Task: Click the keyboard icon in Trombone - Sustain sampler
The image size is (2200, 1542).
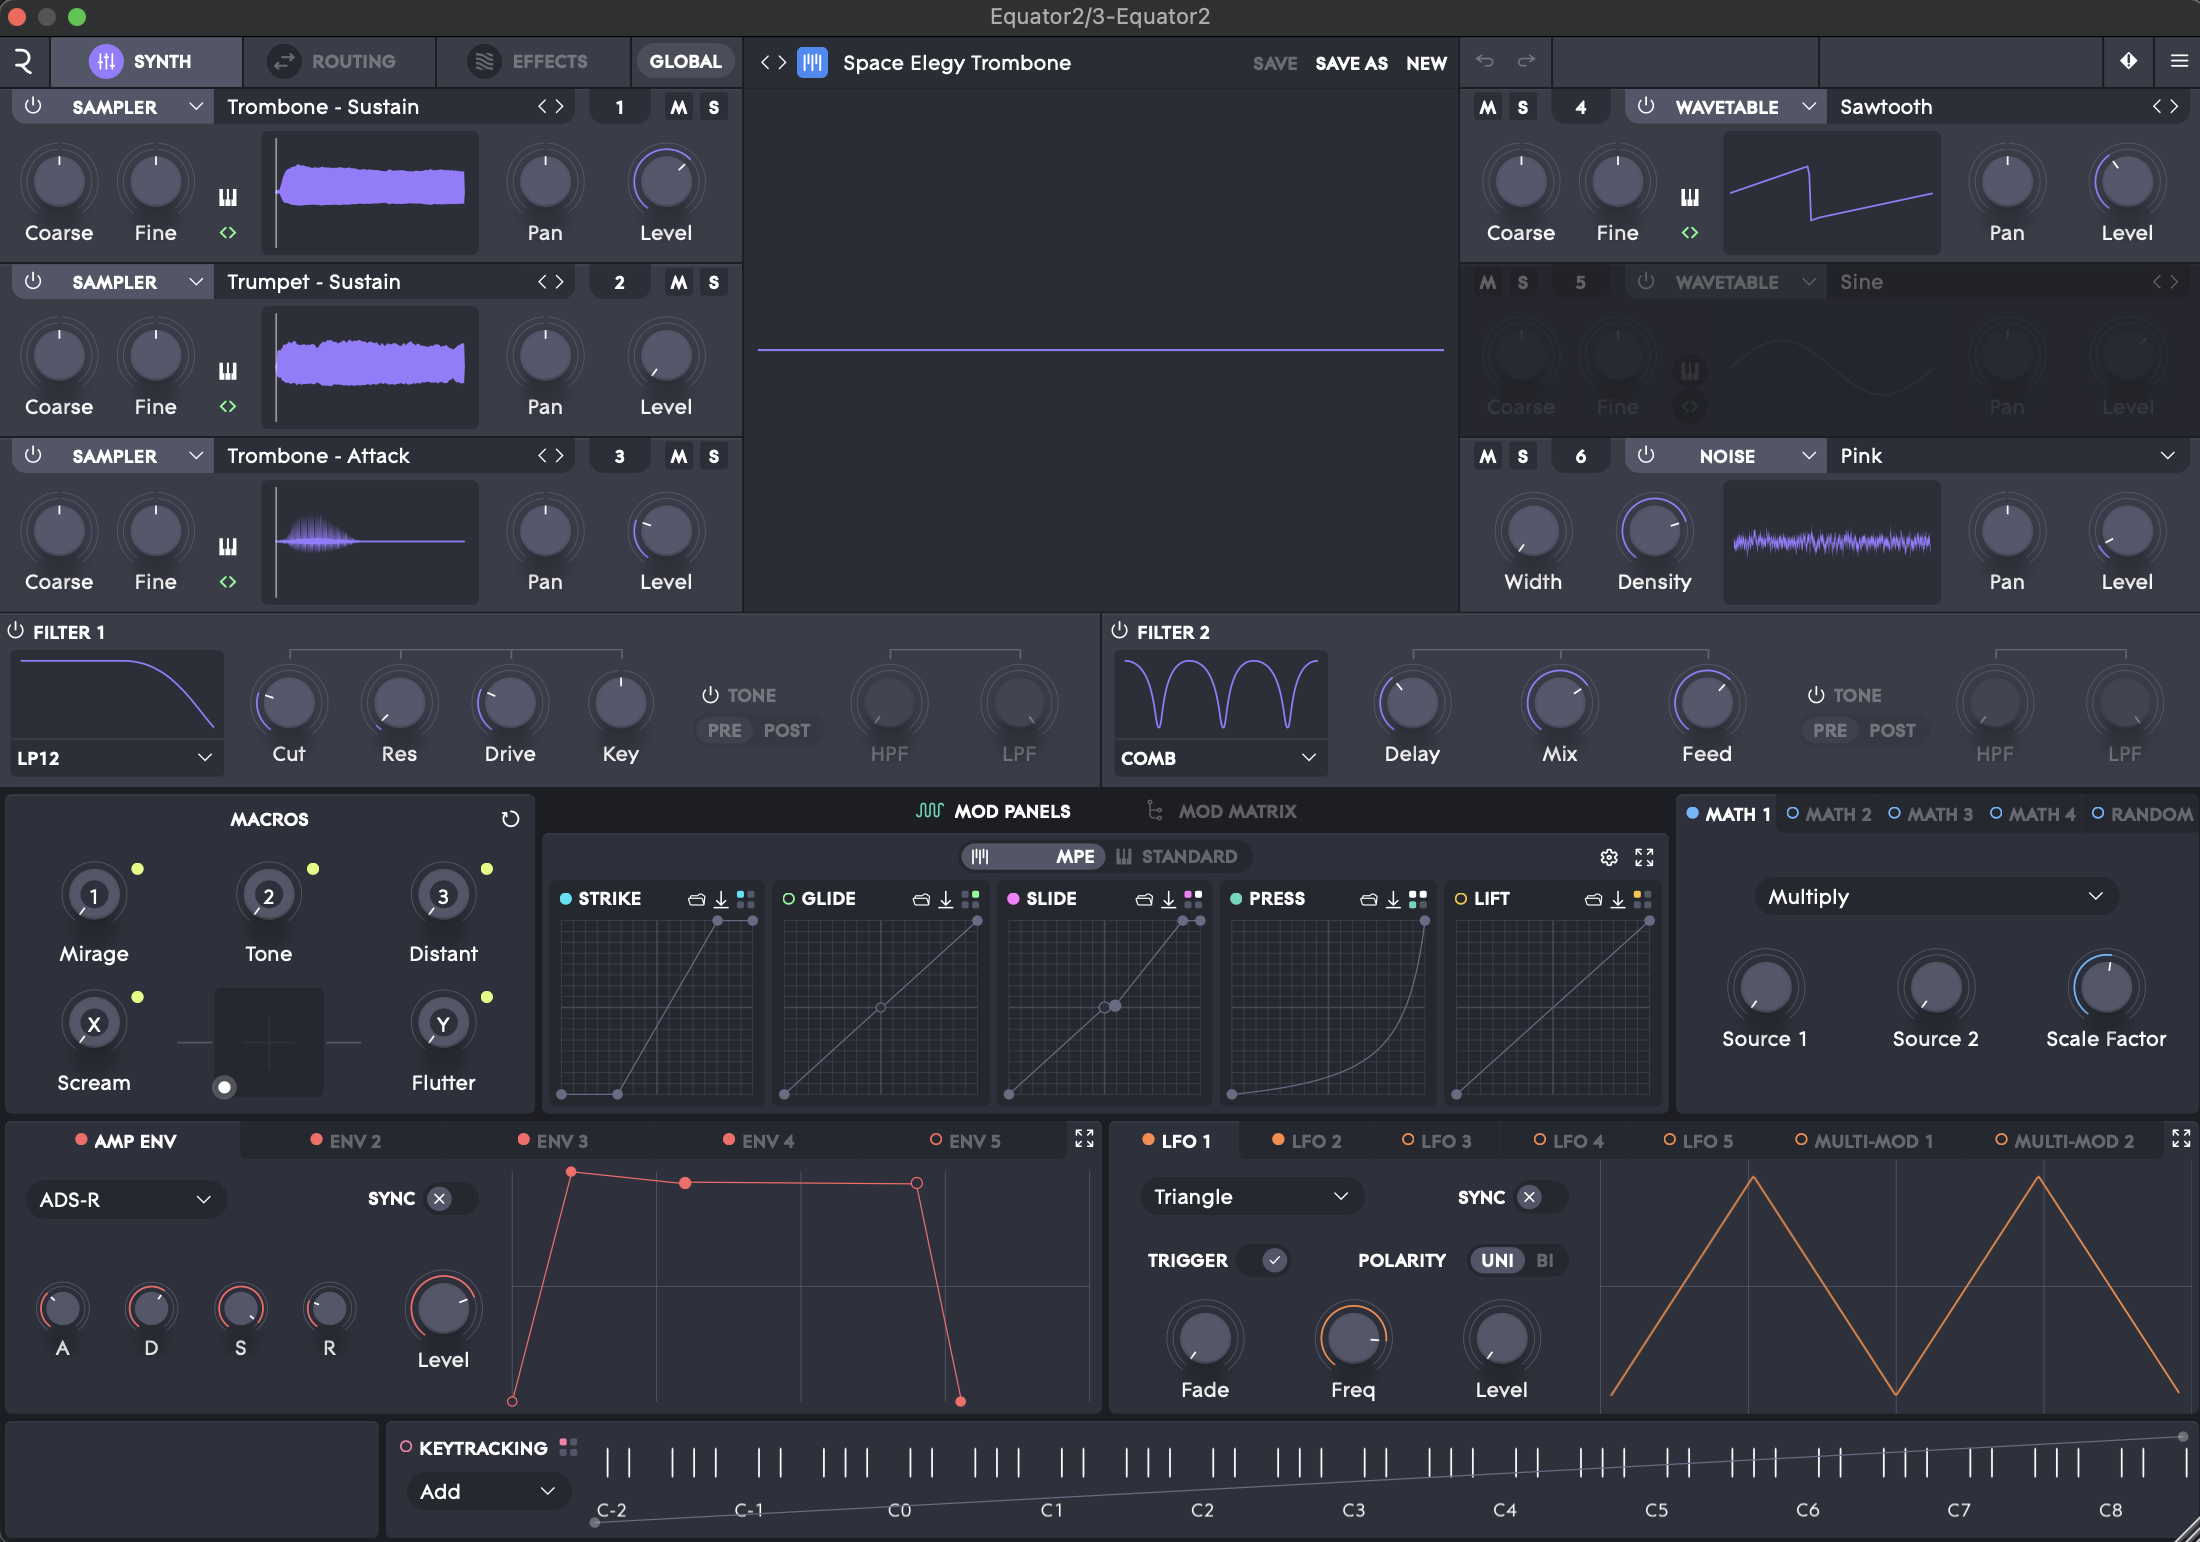Action: pos(228,197)
